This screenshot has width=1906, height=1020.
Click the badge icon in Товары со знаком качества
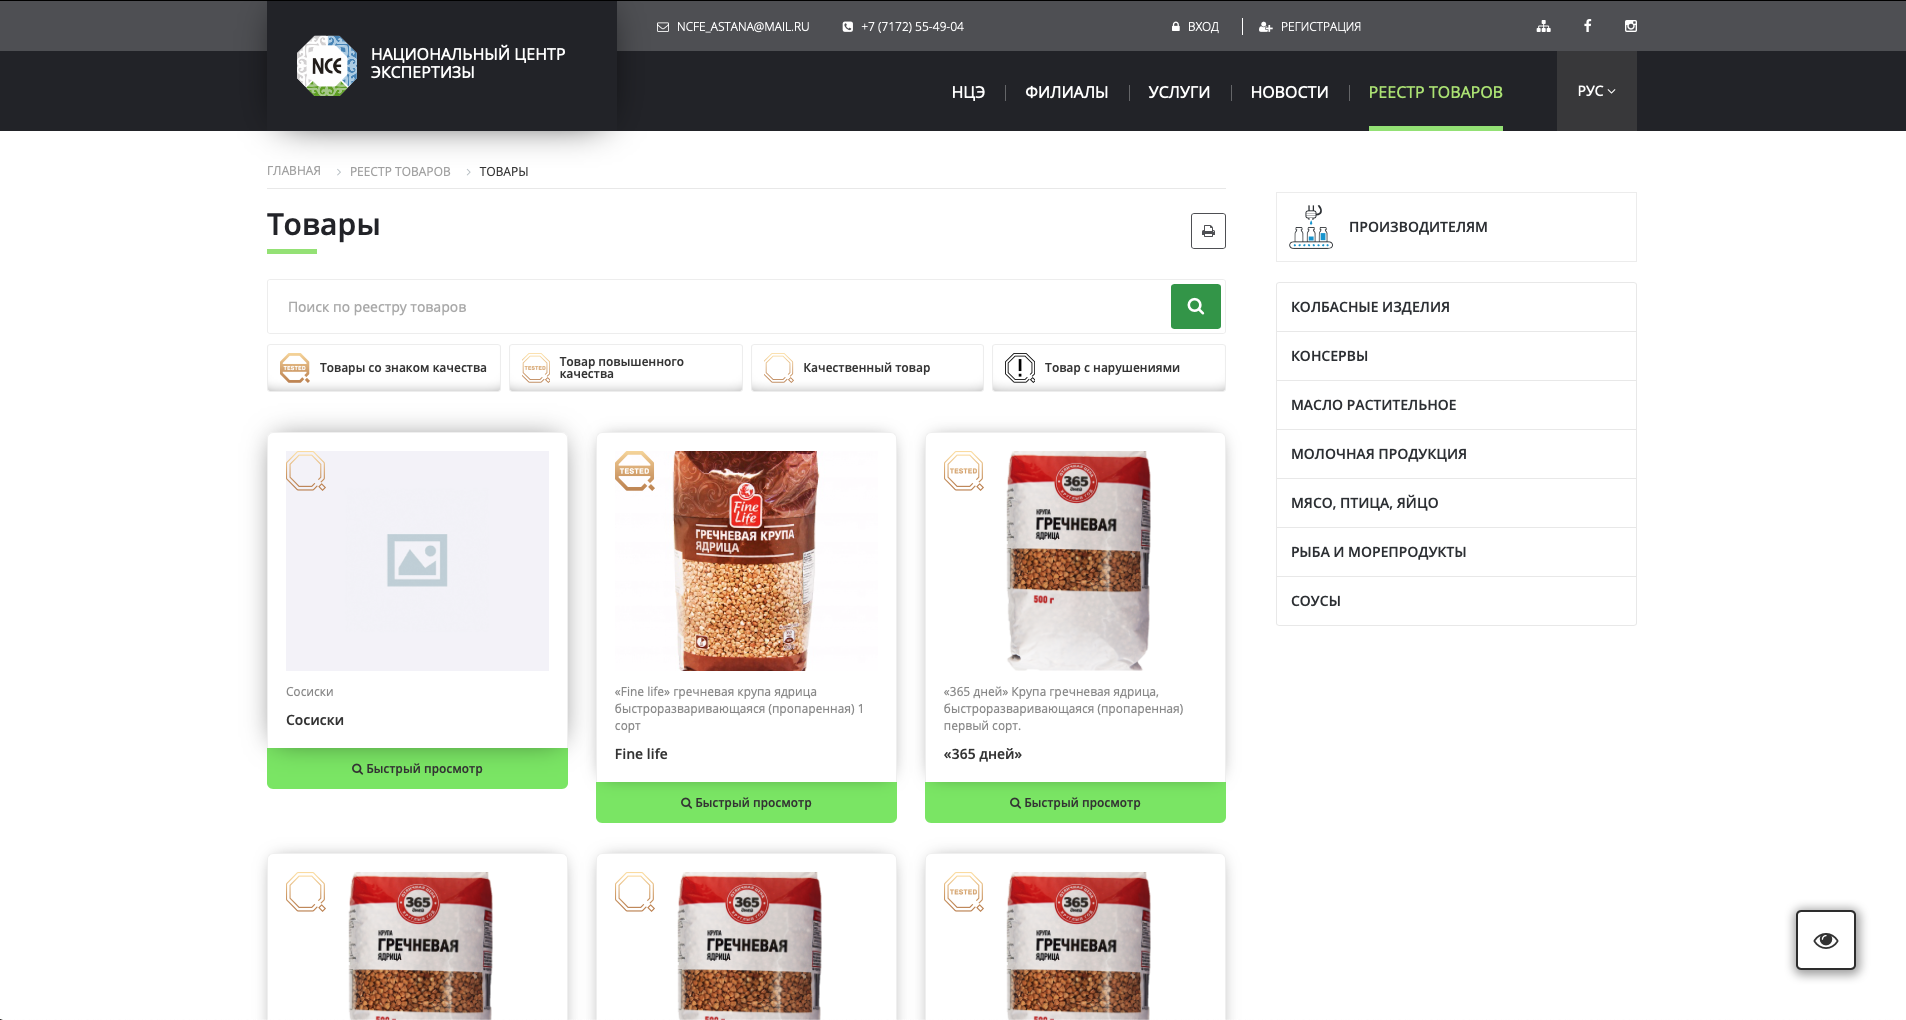295,368
